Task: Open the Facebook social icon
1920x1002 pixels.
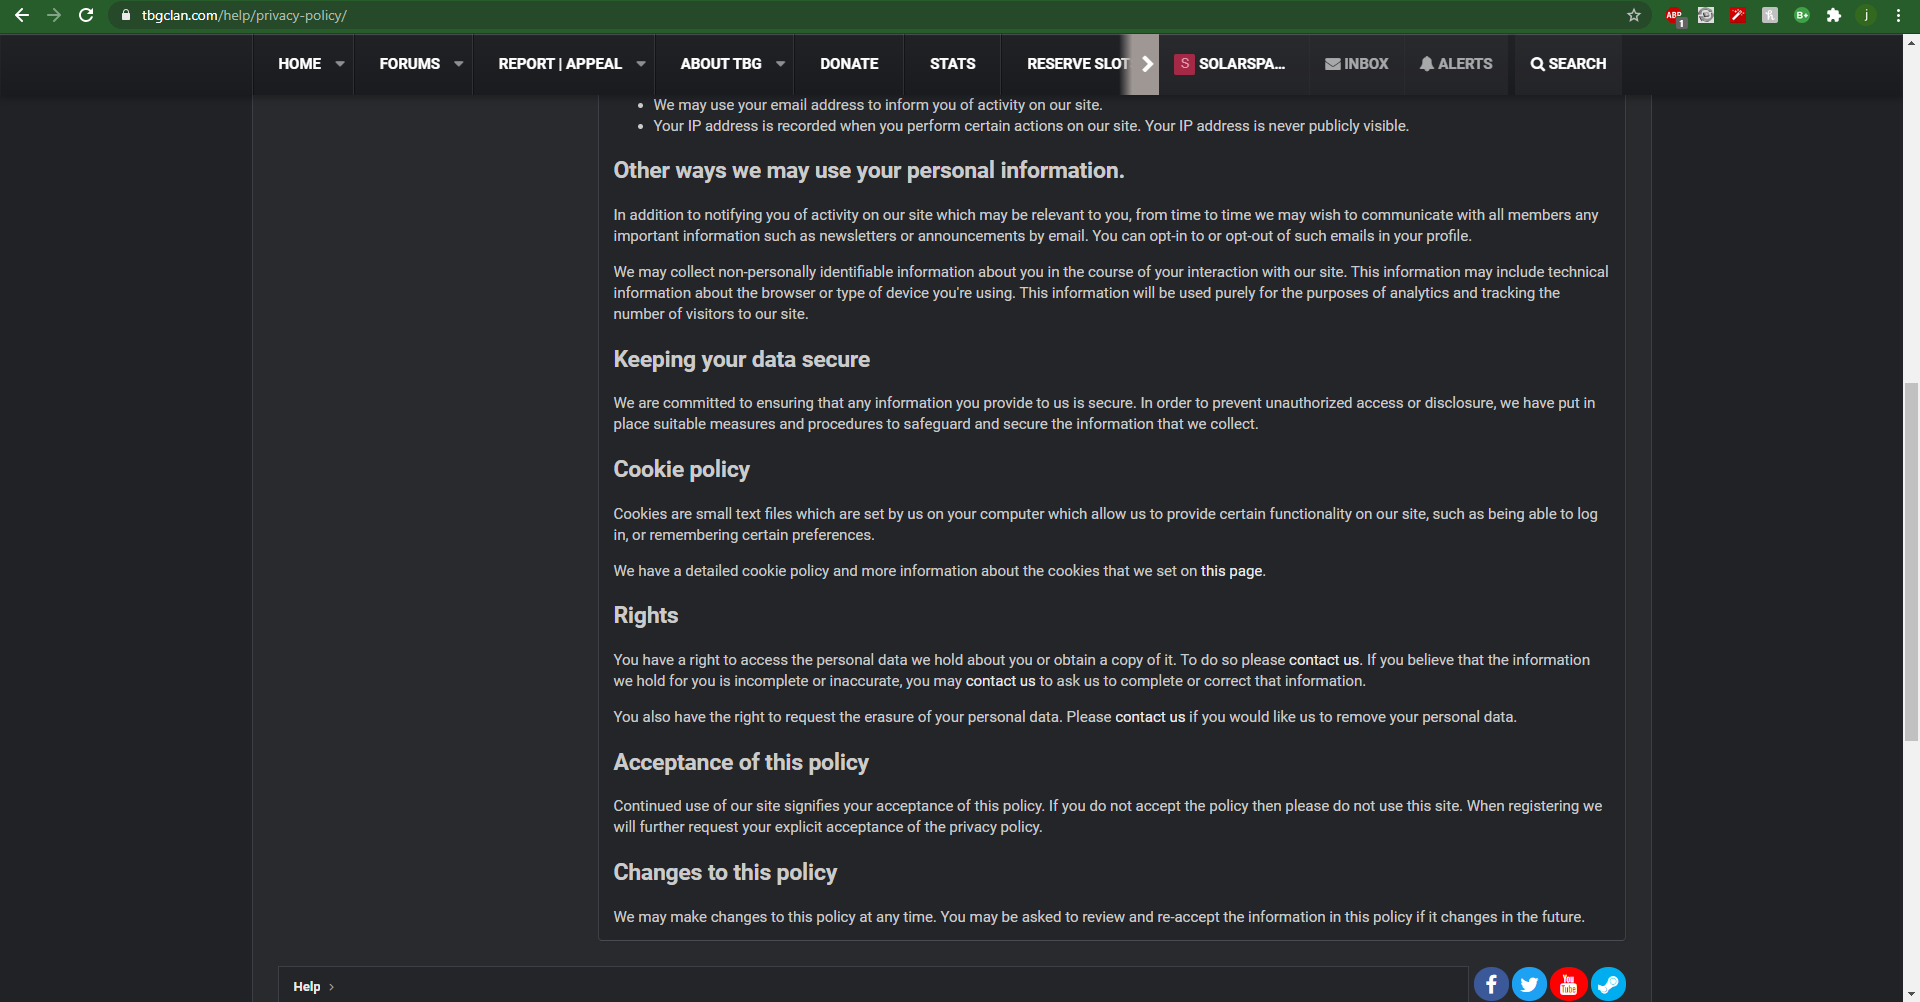Action: [x=1491, y=985]
